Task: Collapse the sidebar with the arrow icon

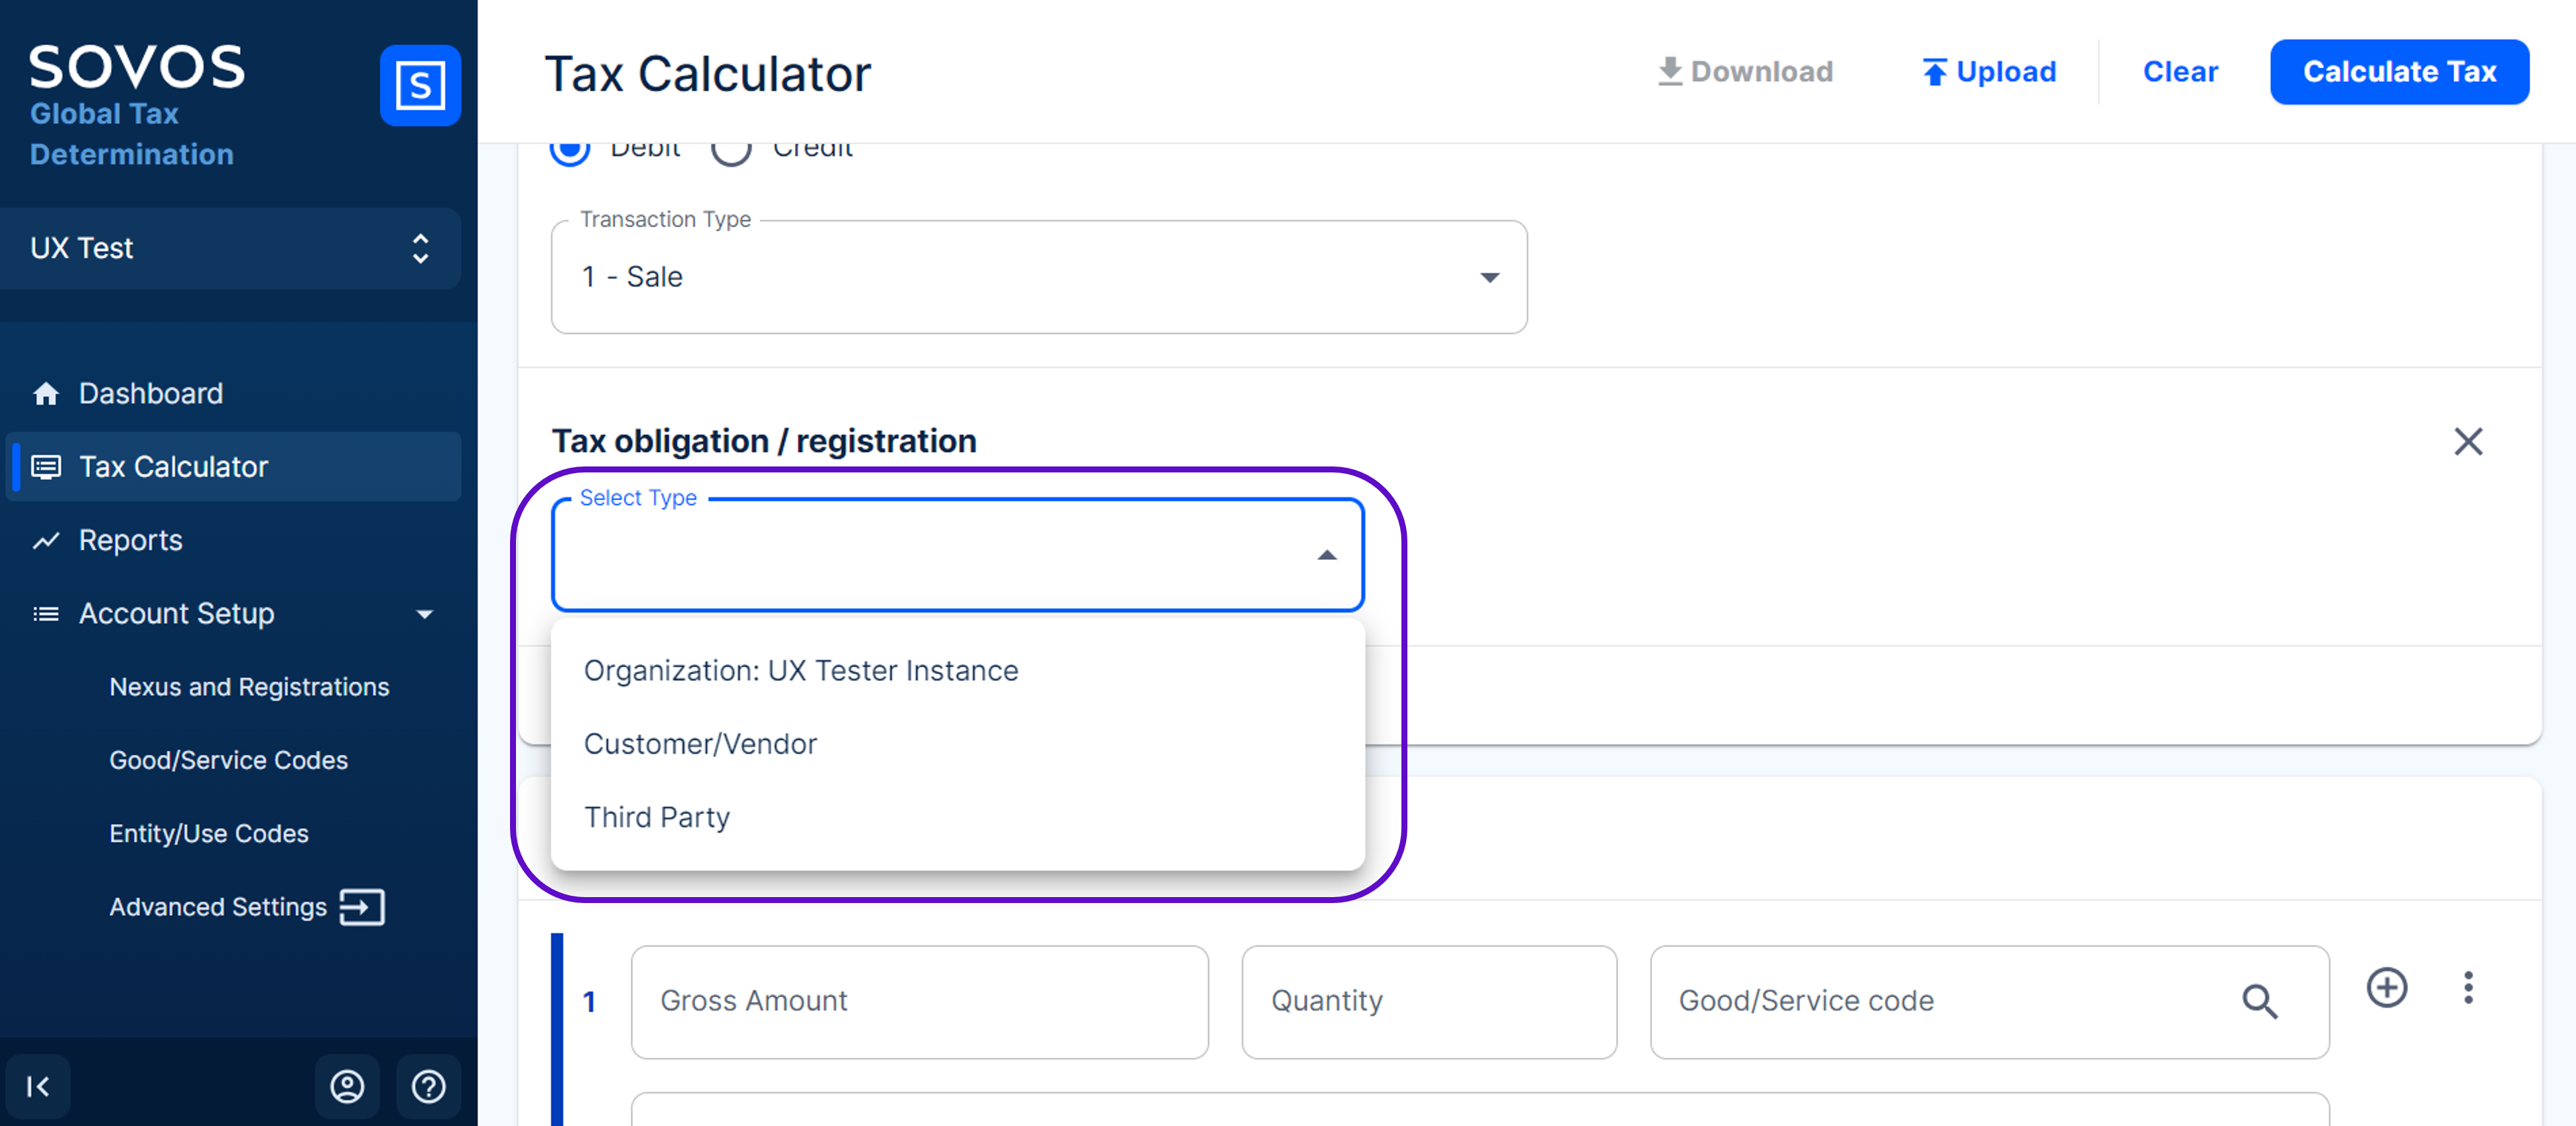Action: click(x=38, y=1086)
